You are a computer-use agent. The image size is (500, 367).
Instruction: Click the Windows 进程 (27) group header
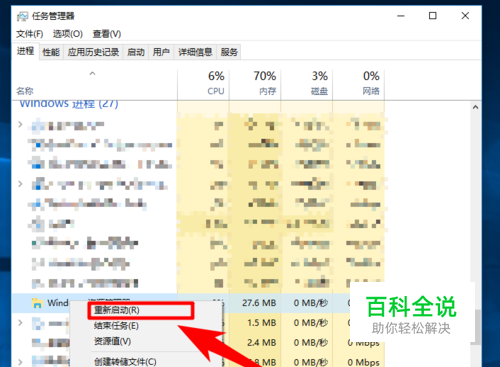69,104
